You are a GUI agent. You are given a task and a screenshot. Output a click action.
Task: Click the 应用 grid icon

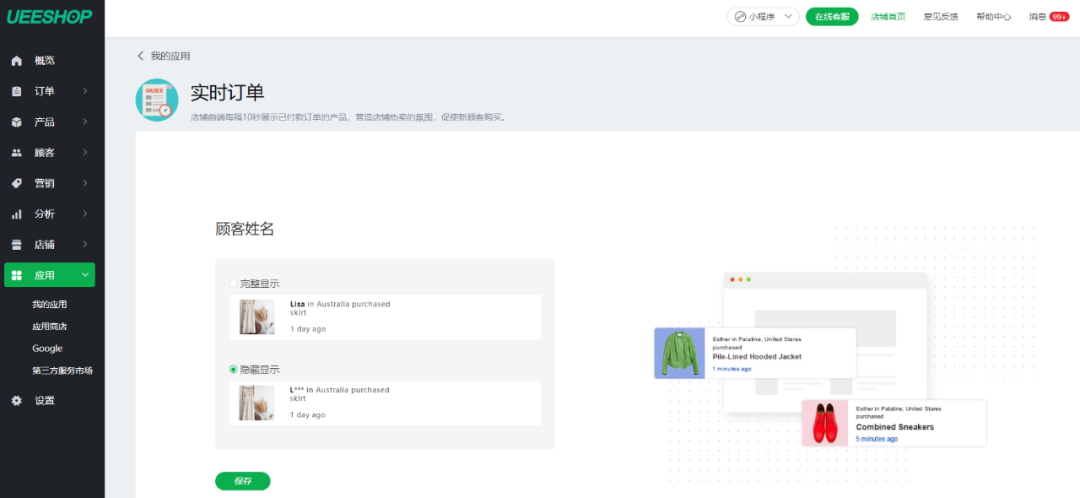(x=17, y=275)
